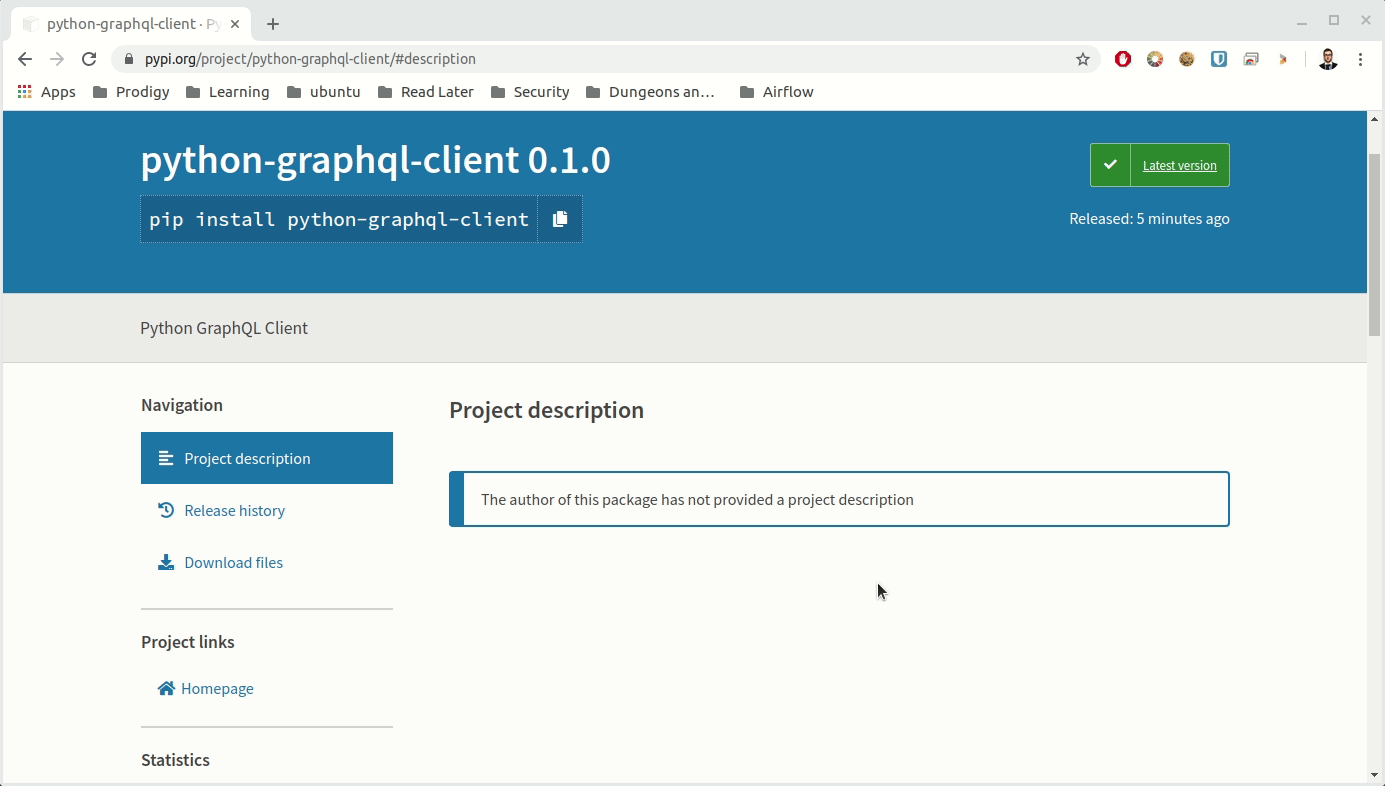Open the Dungeons an... bookmark folder
This screenshot has width=1385, height=786.
click(x=650, y=92)
